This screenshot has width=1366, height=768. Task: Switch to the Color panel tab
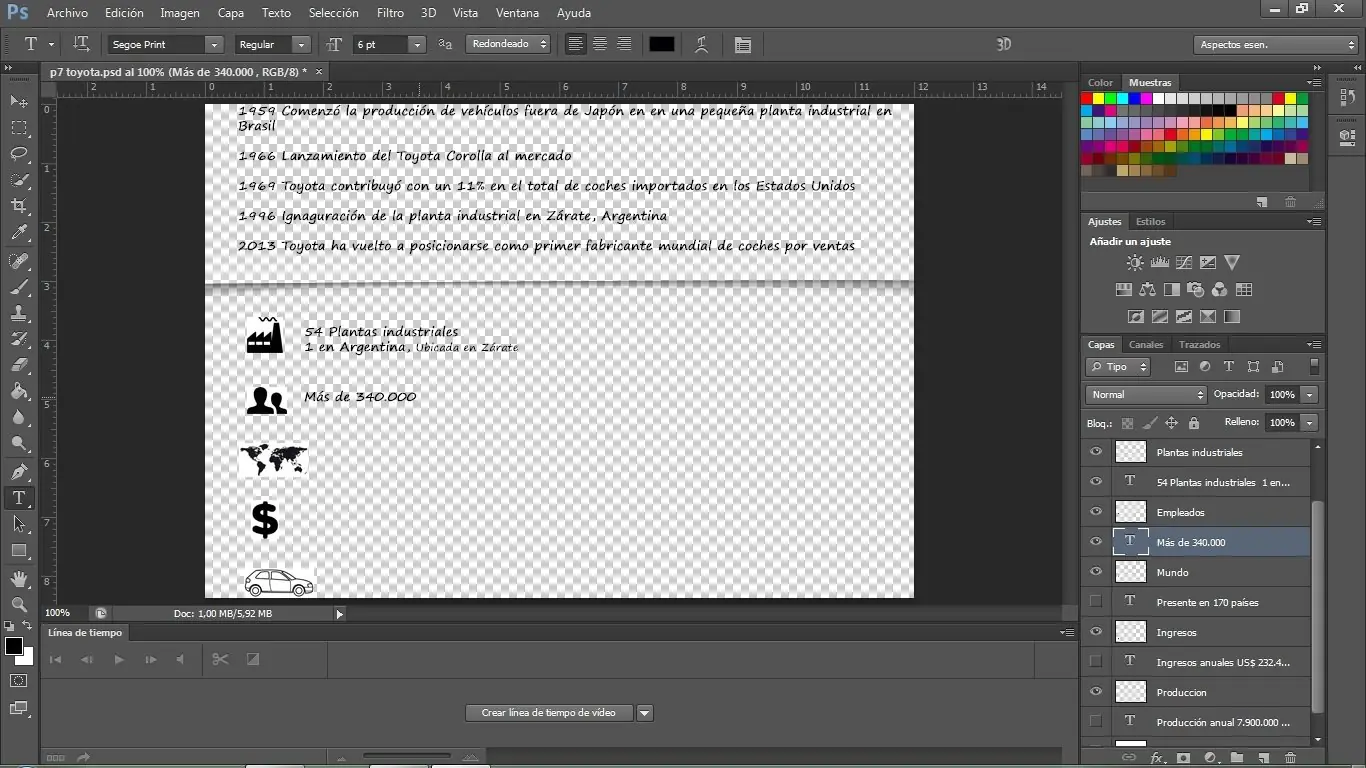click(1101, 83)
